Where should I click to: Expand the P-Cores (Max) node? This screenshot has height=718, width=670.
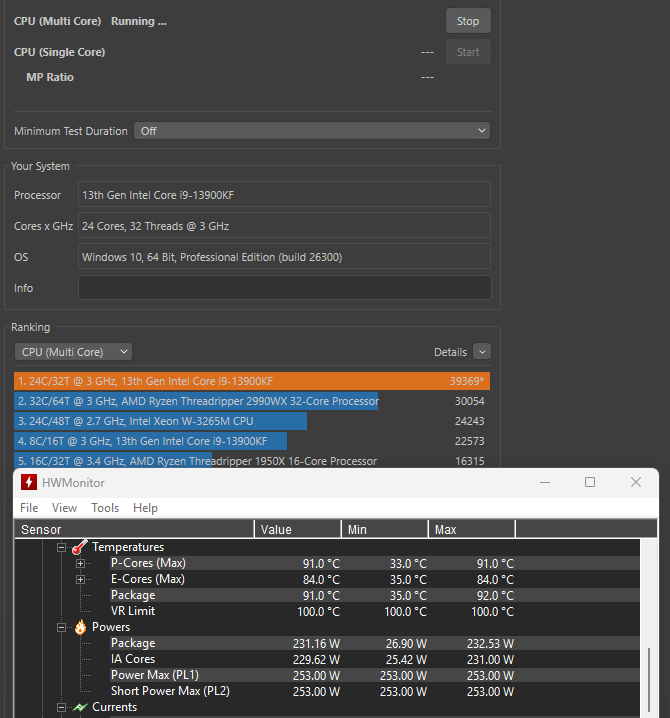click(x=80, y=563)
